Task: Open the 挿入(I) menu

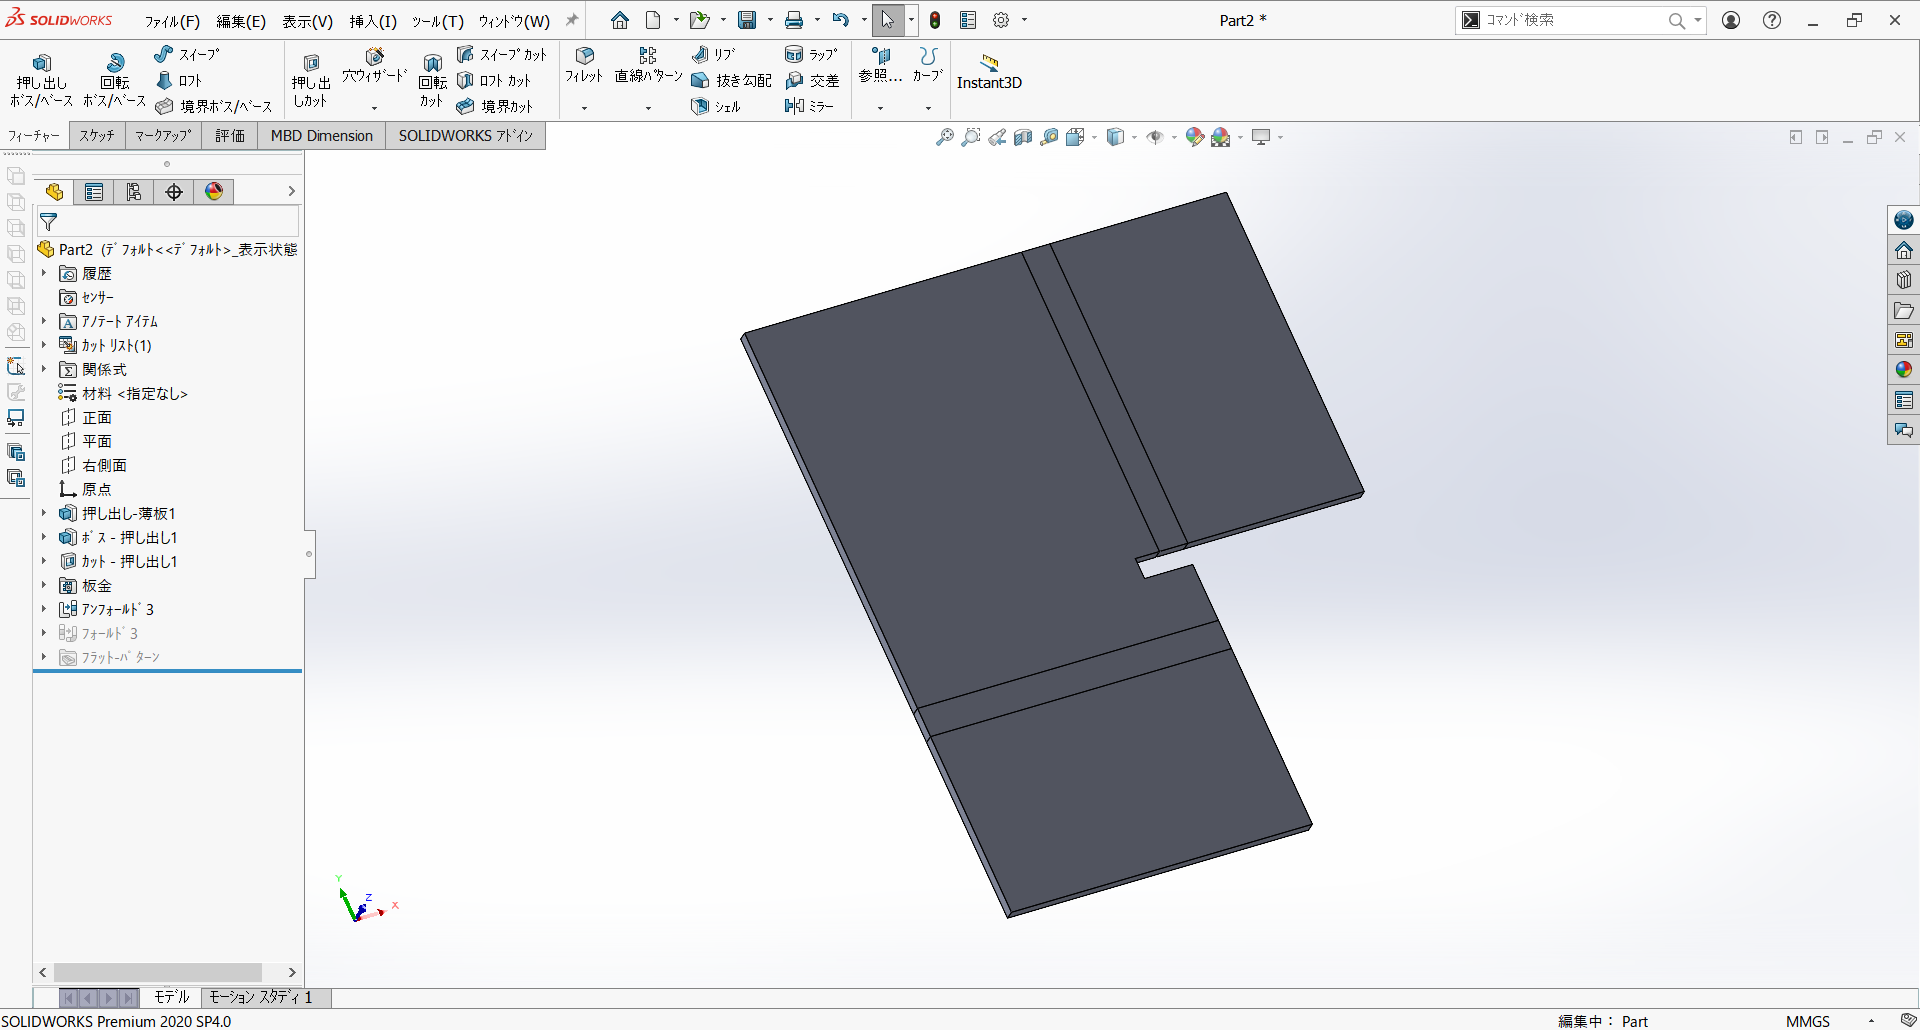Action: (373, 21)
